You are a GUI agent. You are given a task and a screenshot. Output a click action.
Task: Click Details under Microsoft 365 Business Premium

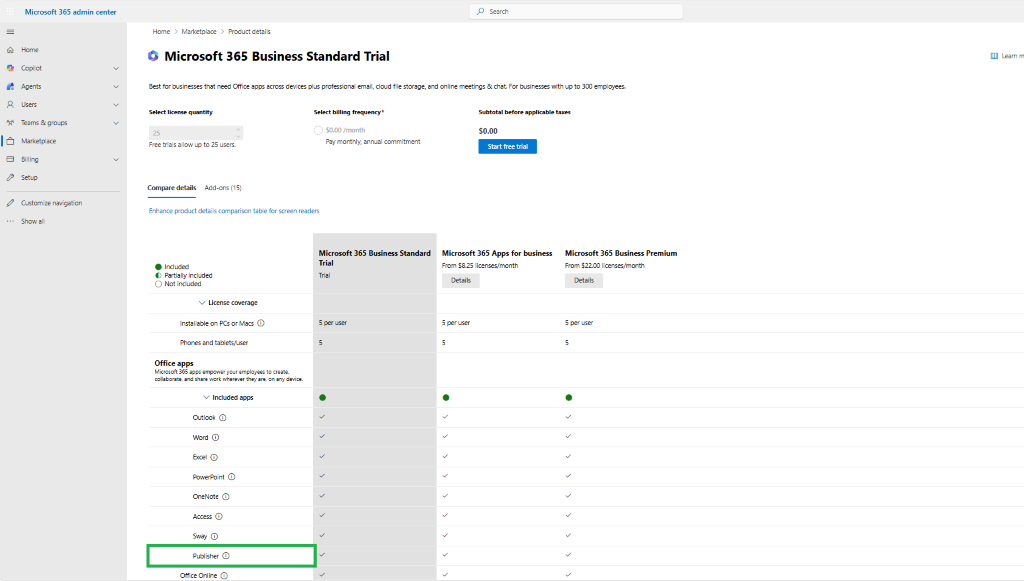tap(584, 280)
